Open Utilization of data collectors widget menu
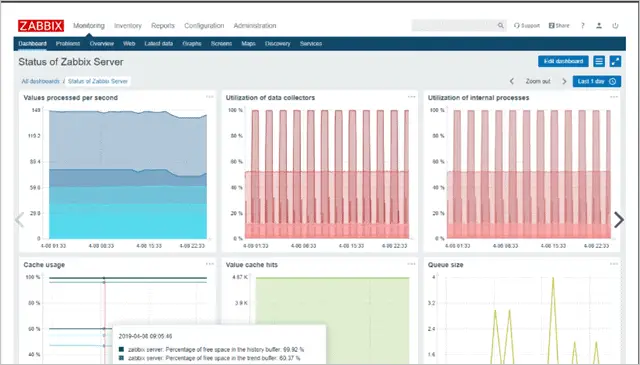Image resolution: width=640 pixels, height=365 pixels. [x=411, y=97]
